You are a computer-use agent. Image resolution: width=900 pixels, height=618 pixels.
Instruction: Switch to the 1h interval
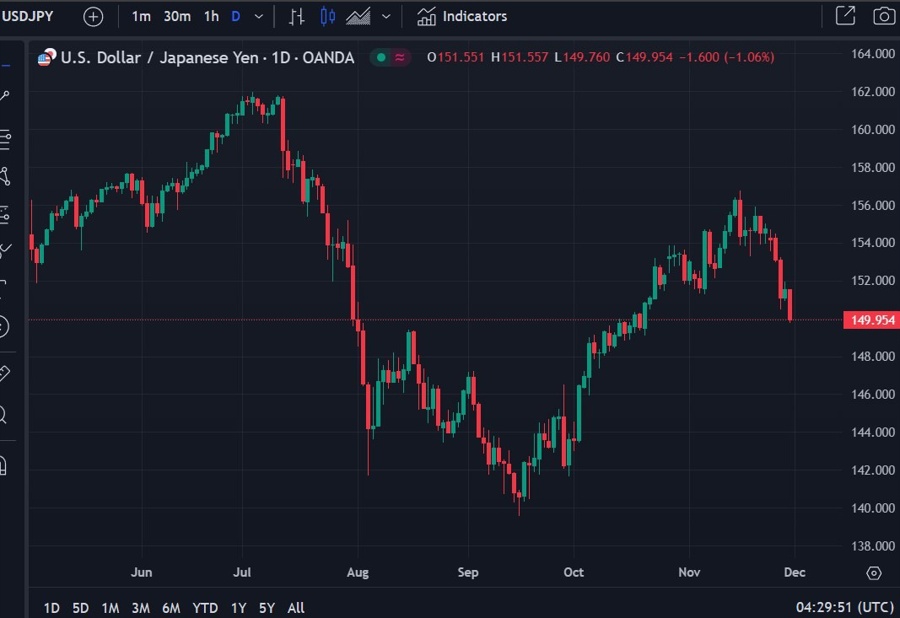tap(211, 16)
